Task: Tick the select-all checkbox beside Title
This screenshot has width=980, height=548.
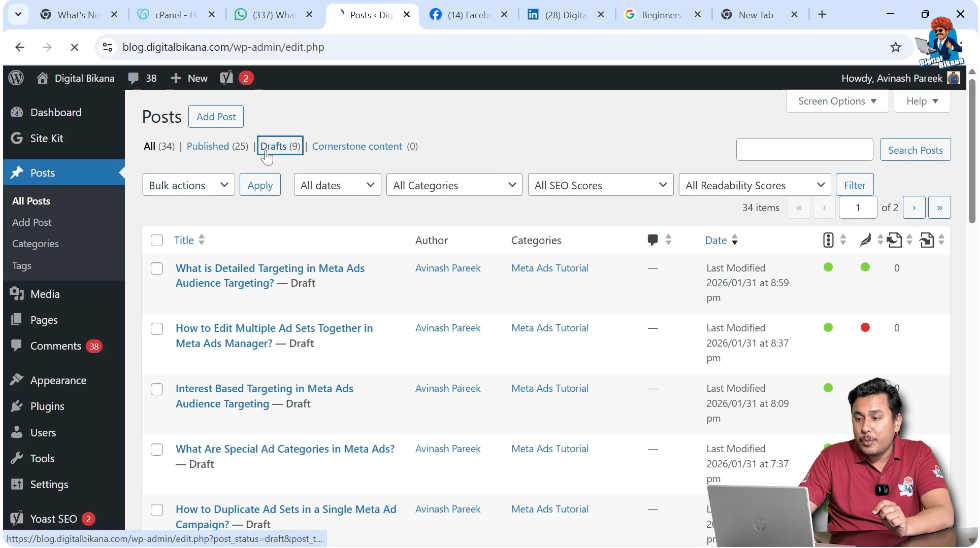Action: (x=157, y=240)
